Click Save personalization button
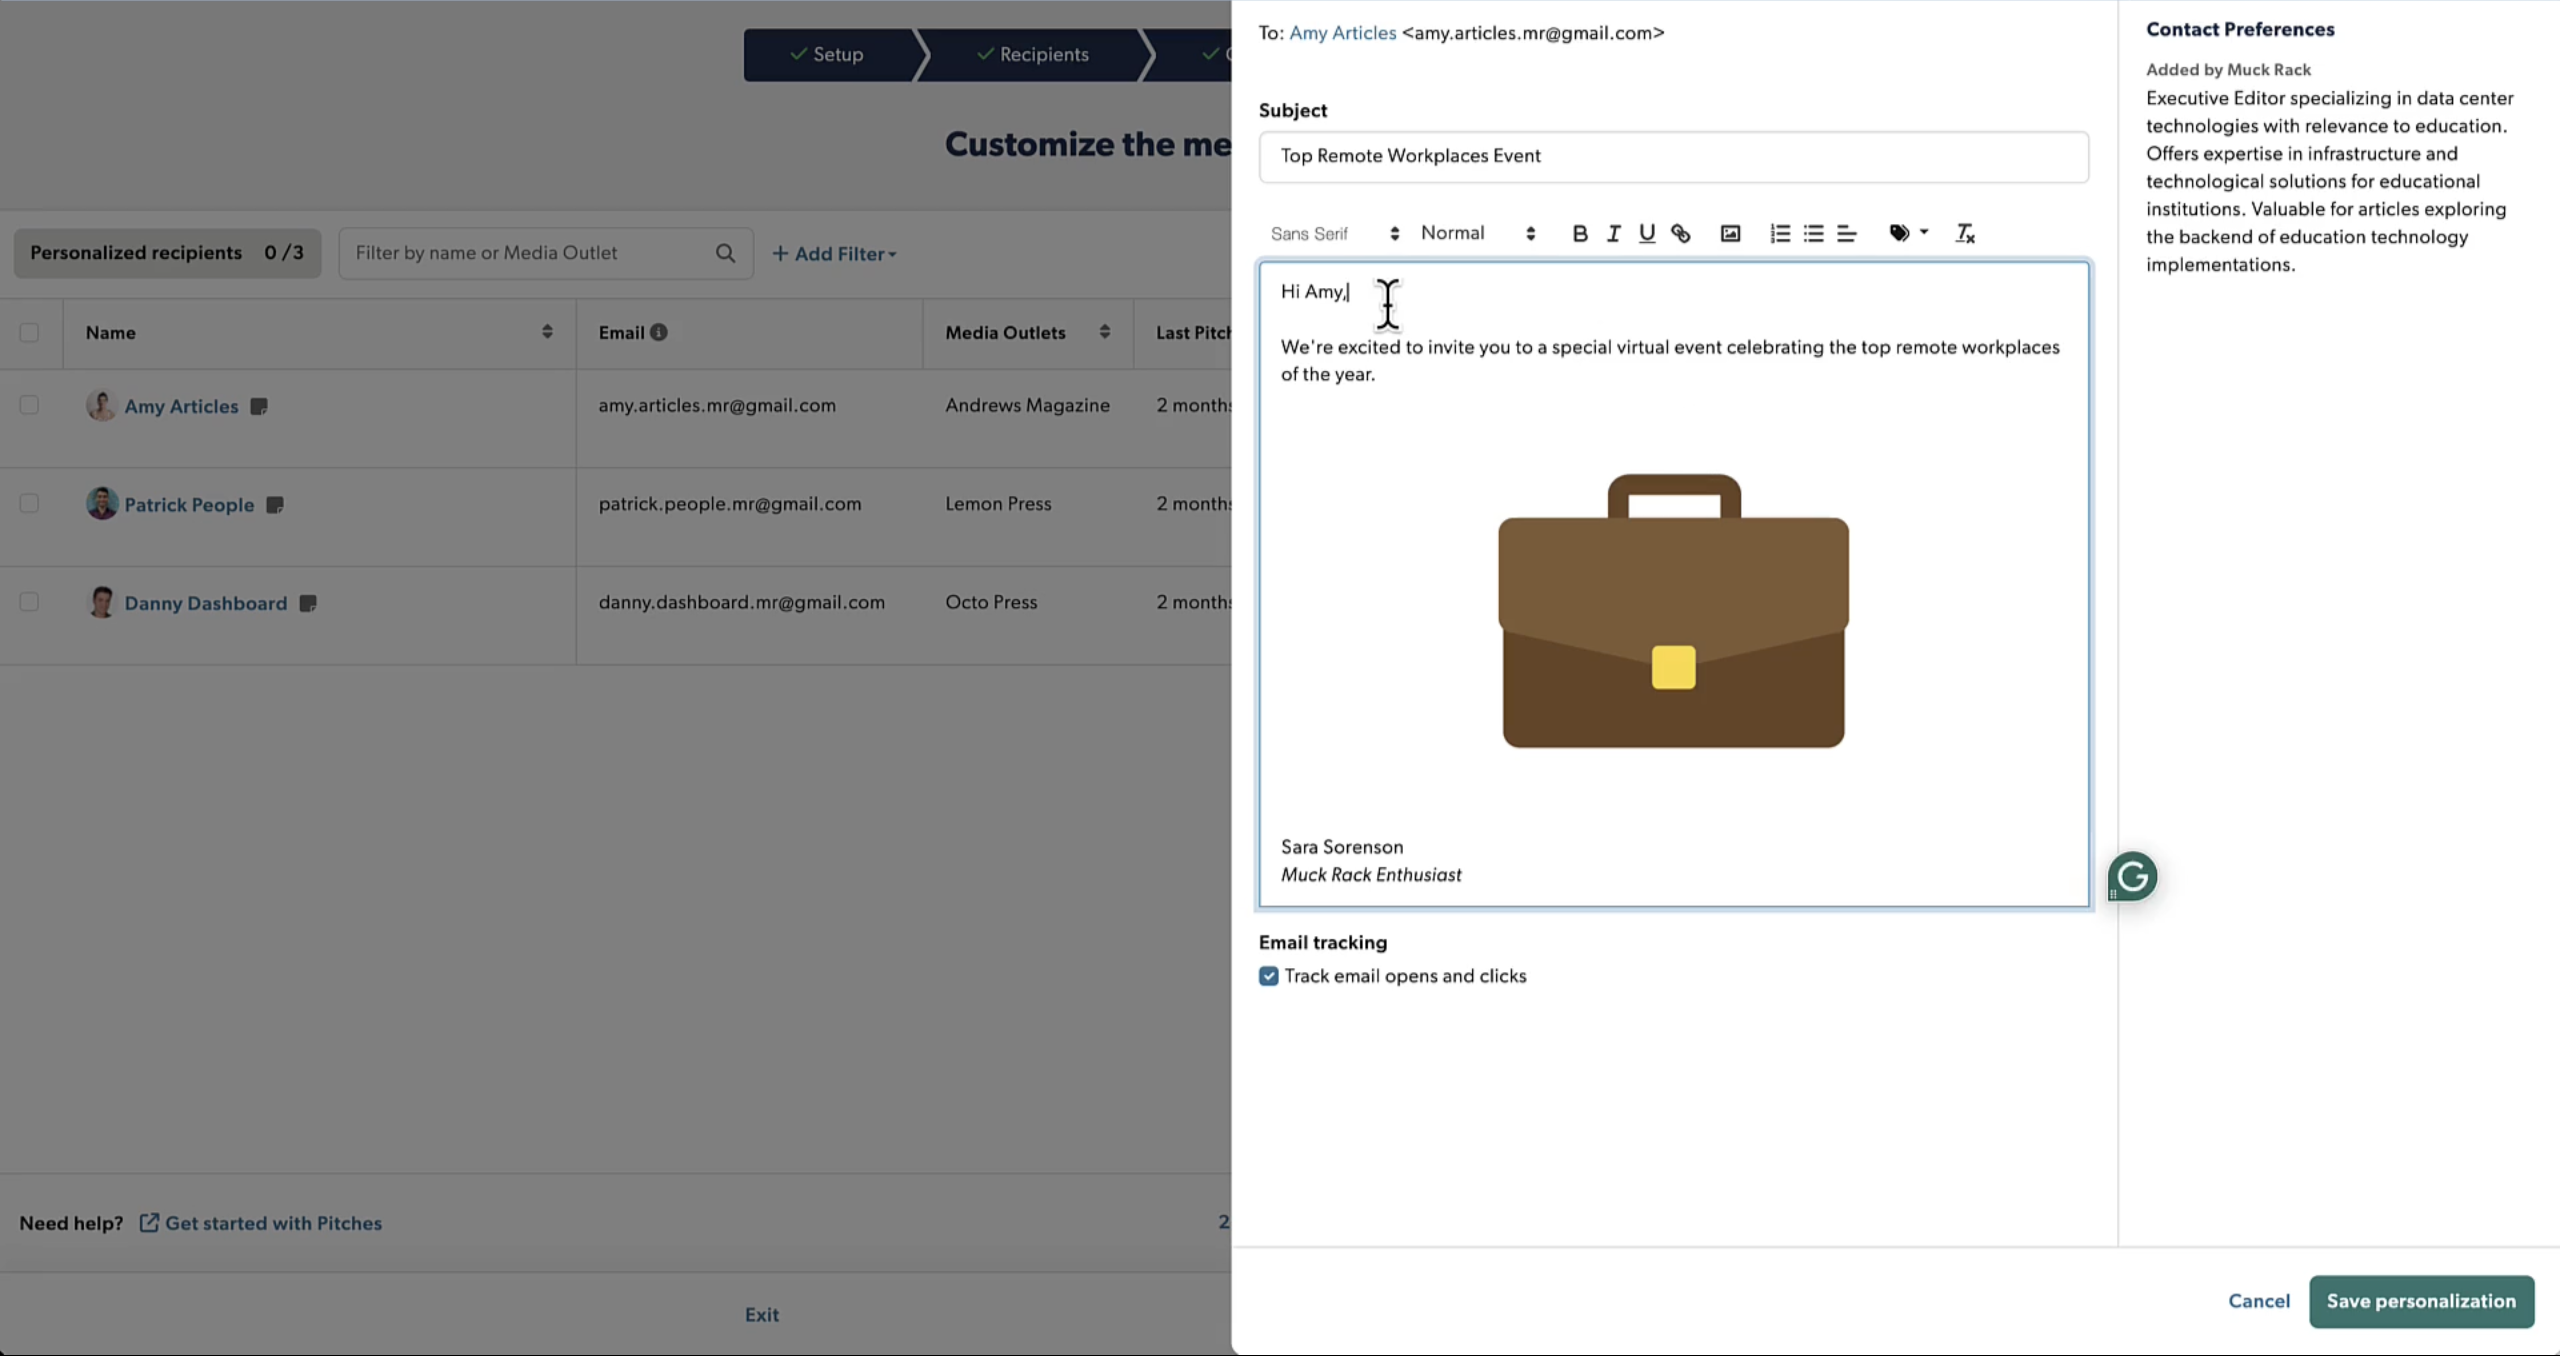The image size is (2560, 1356). tap(2420, 1301)
